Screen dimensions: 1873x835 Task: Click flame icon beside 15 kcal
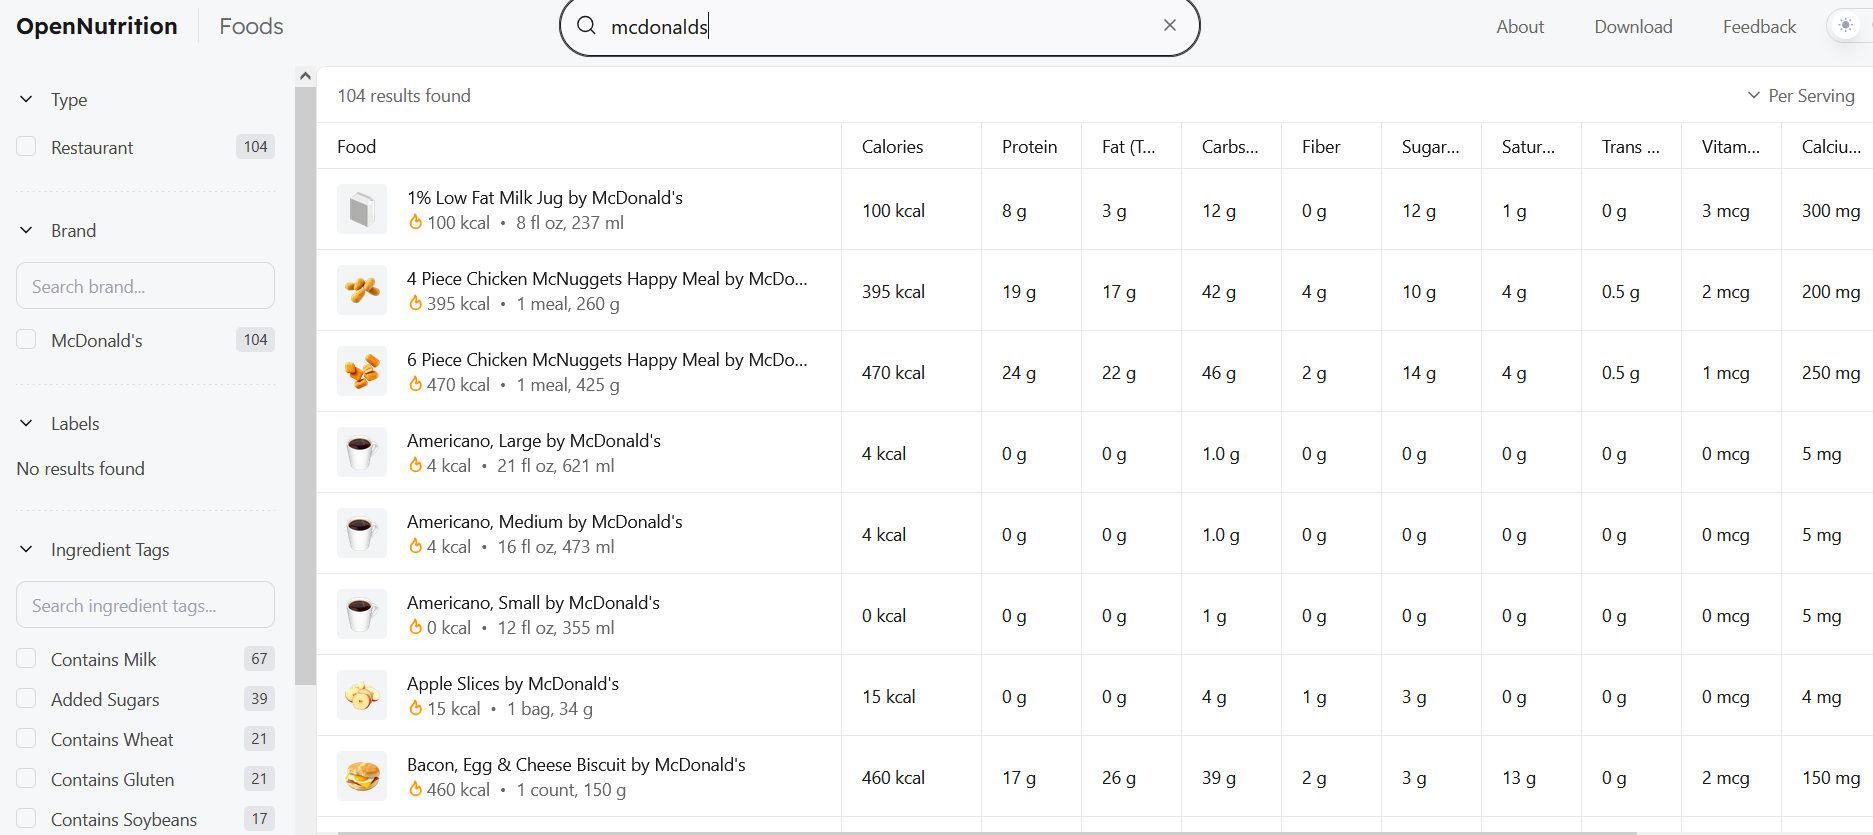click(x=415, y=708)
